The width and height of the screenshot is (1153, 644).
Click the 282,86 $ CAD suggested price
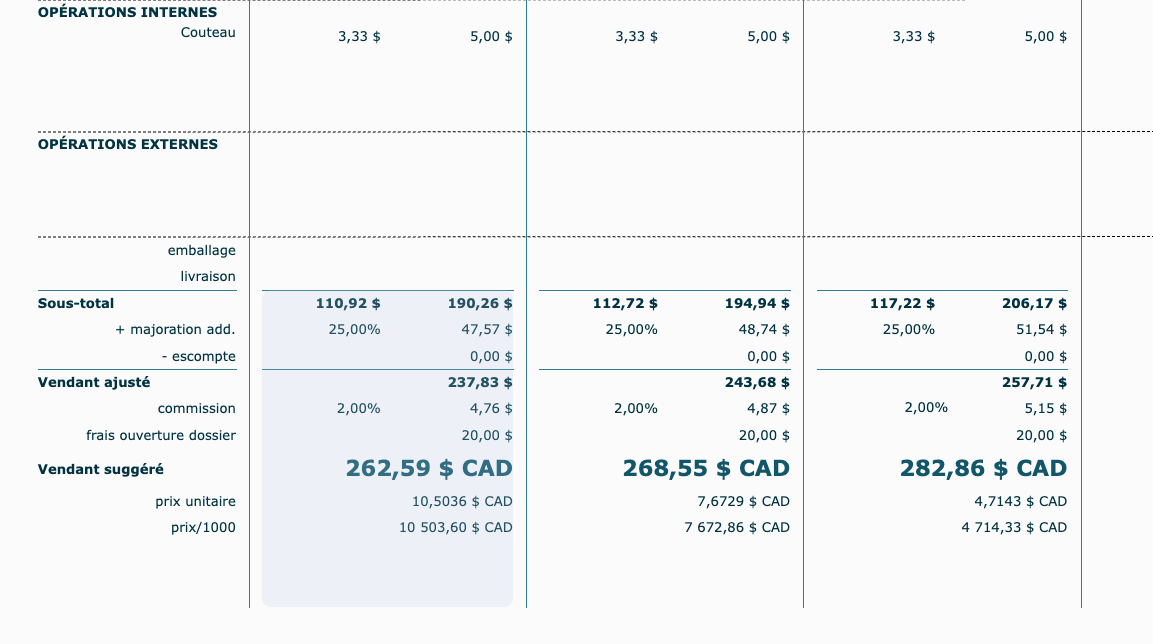(x=983, y=468)
